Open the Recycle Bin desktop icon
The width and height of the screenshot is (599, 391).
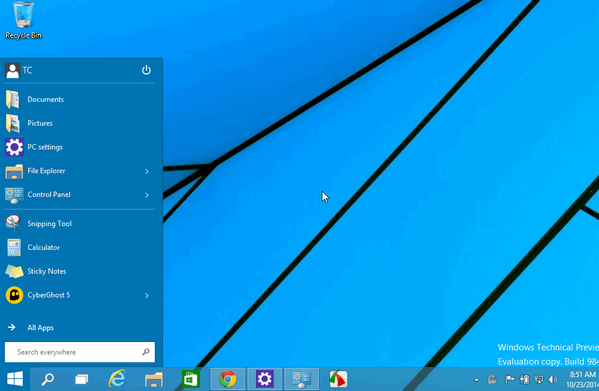(x=23, y=20)
